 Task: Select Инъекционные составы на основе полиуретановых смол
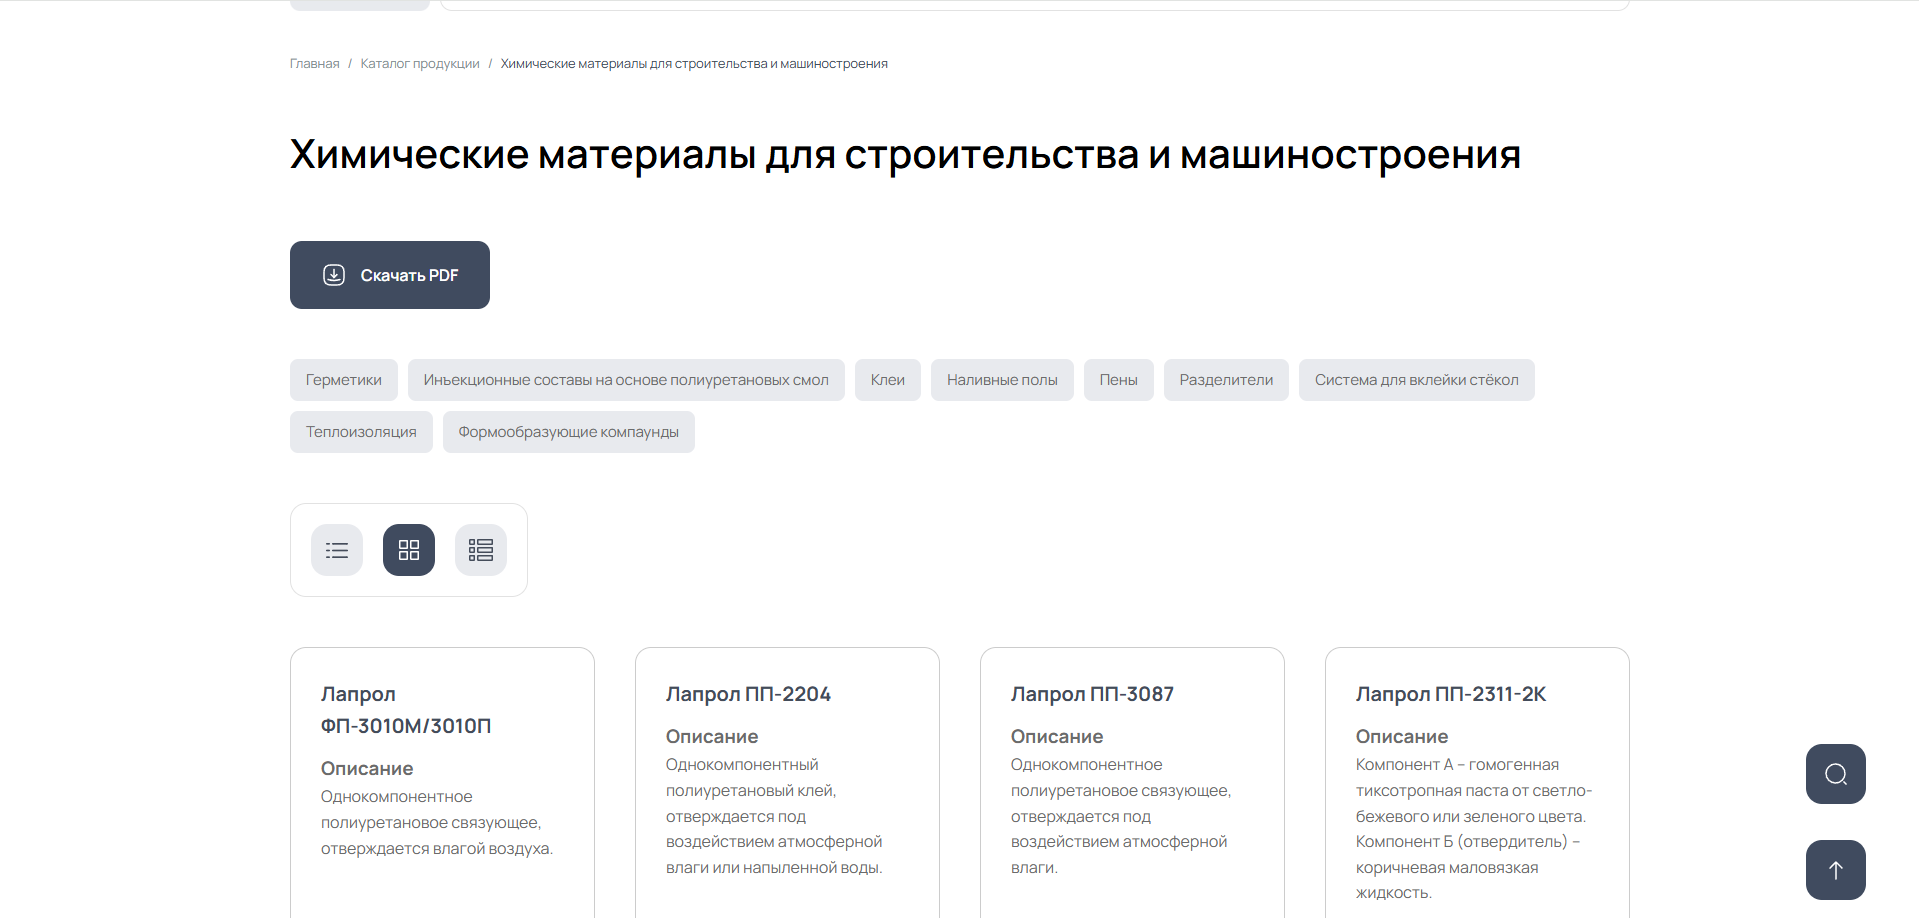point(626,380)
